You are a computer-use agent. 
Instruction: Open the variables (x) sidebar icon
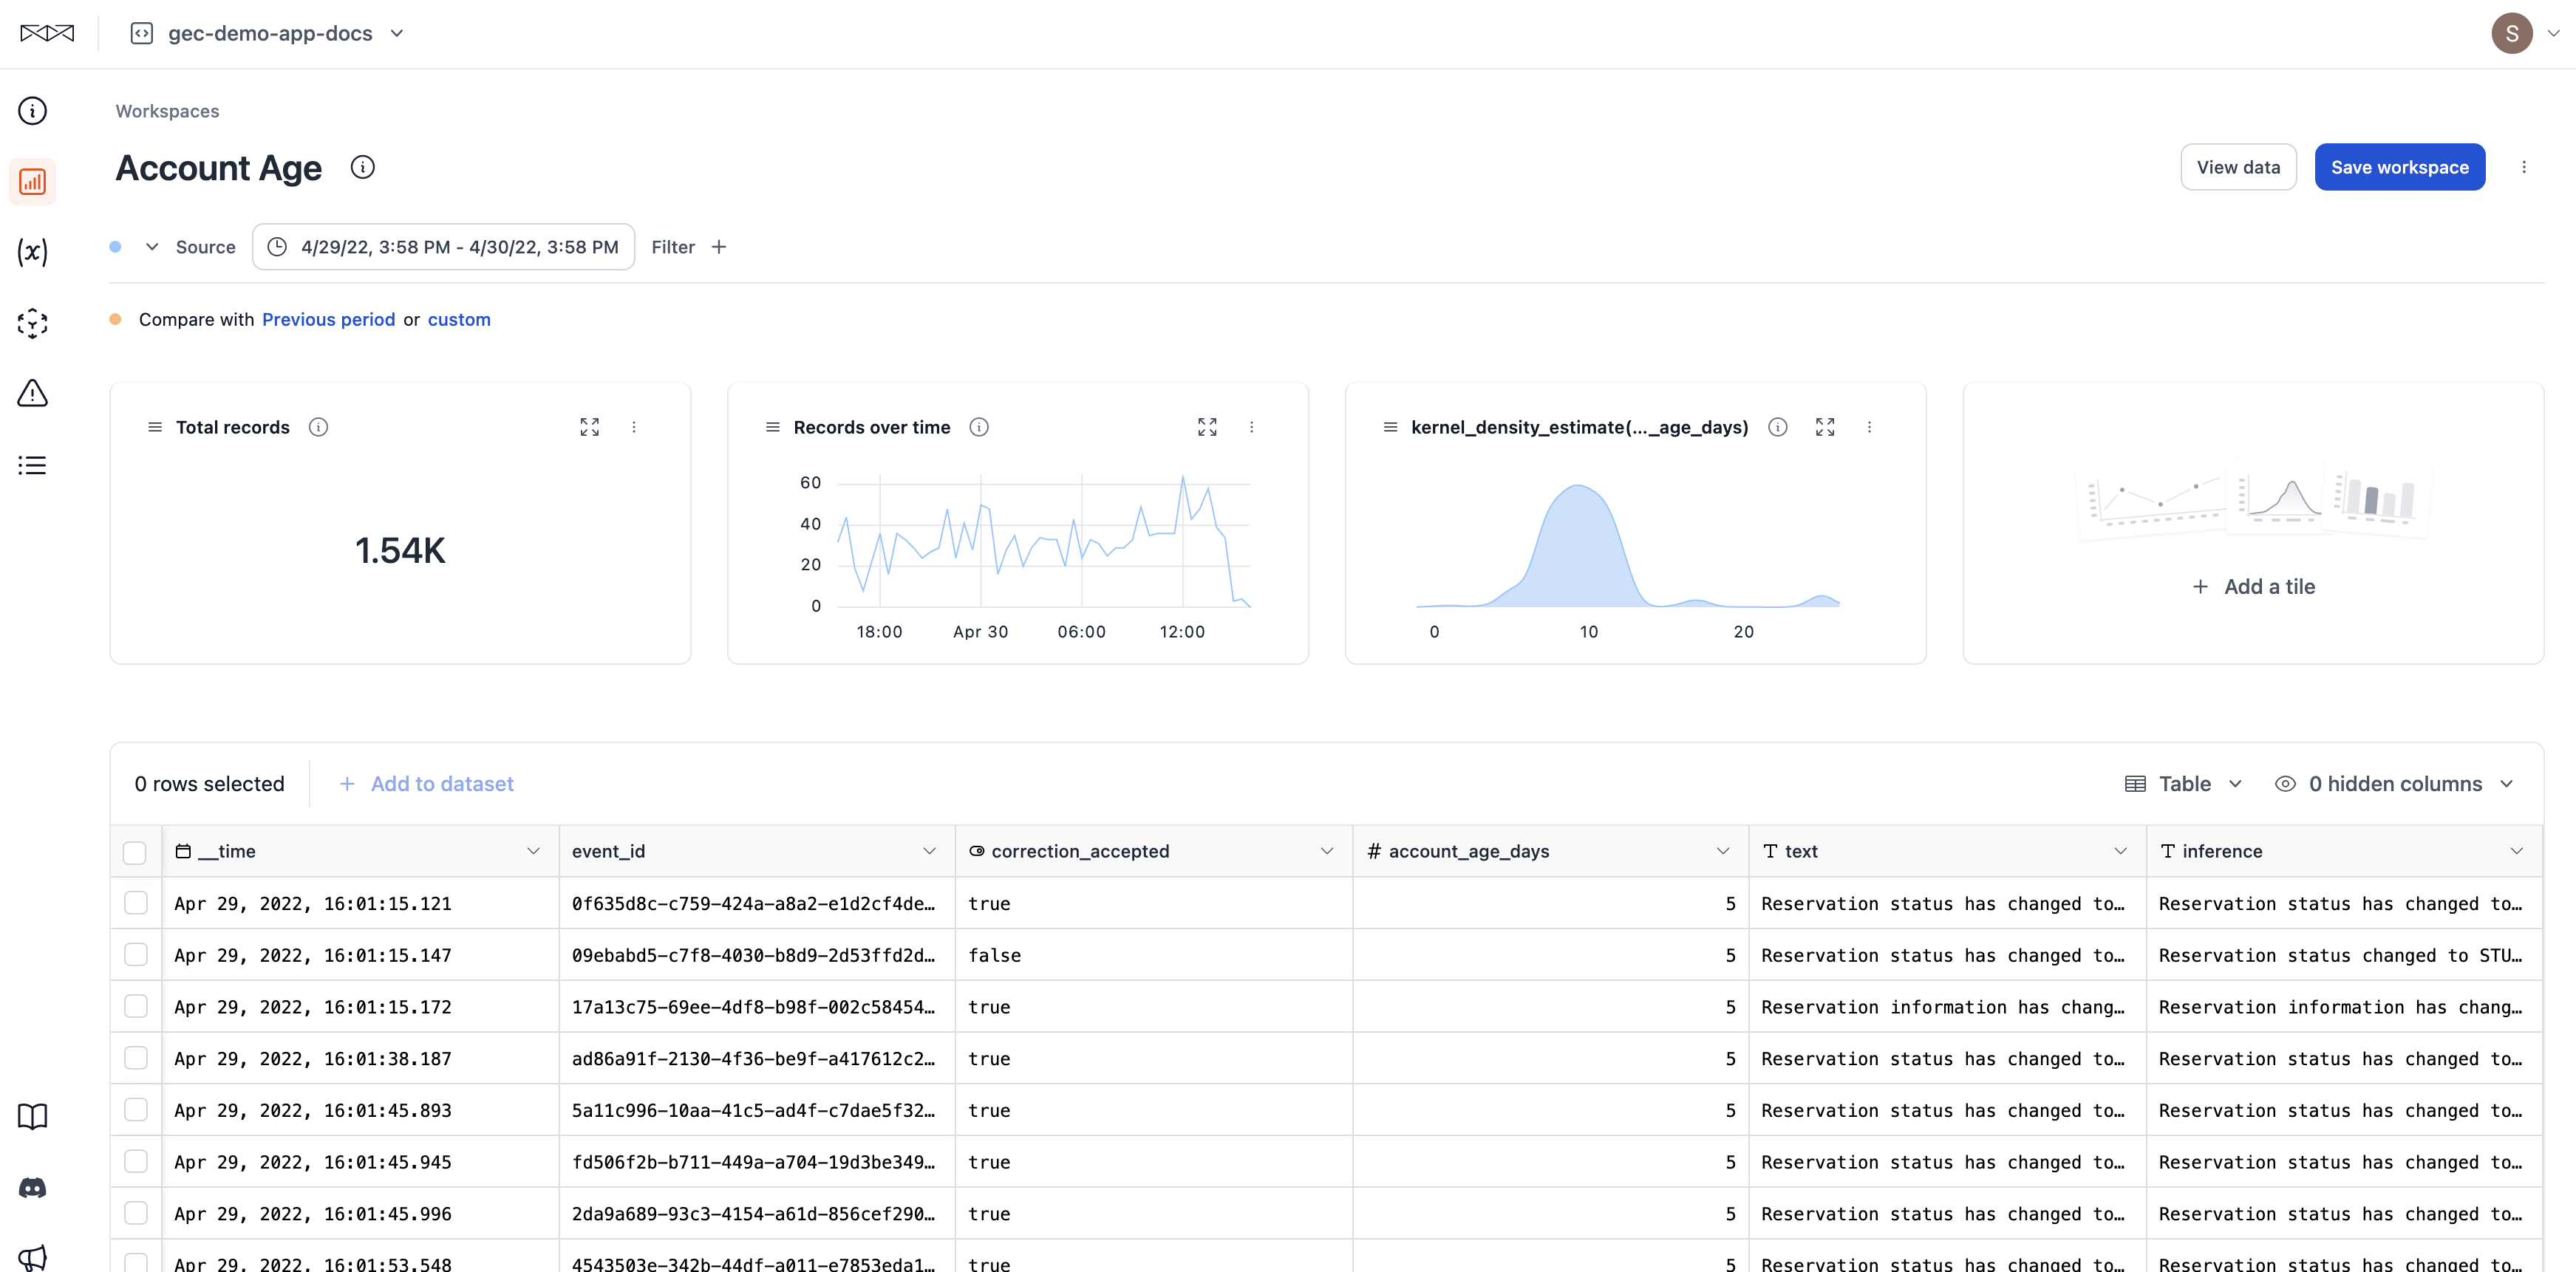coord(32,251)
